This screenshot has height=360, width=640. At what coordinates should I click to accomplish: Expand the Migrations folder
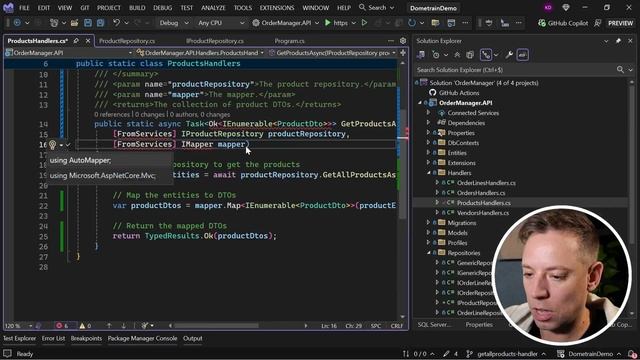click(x=429, y=223)
